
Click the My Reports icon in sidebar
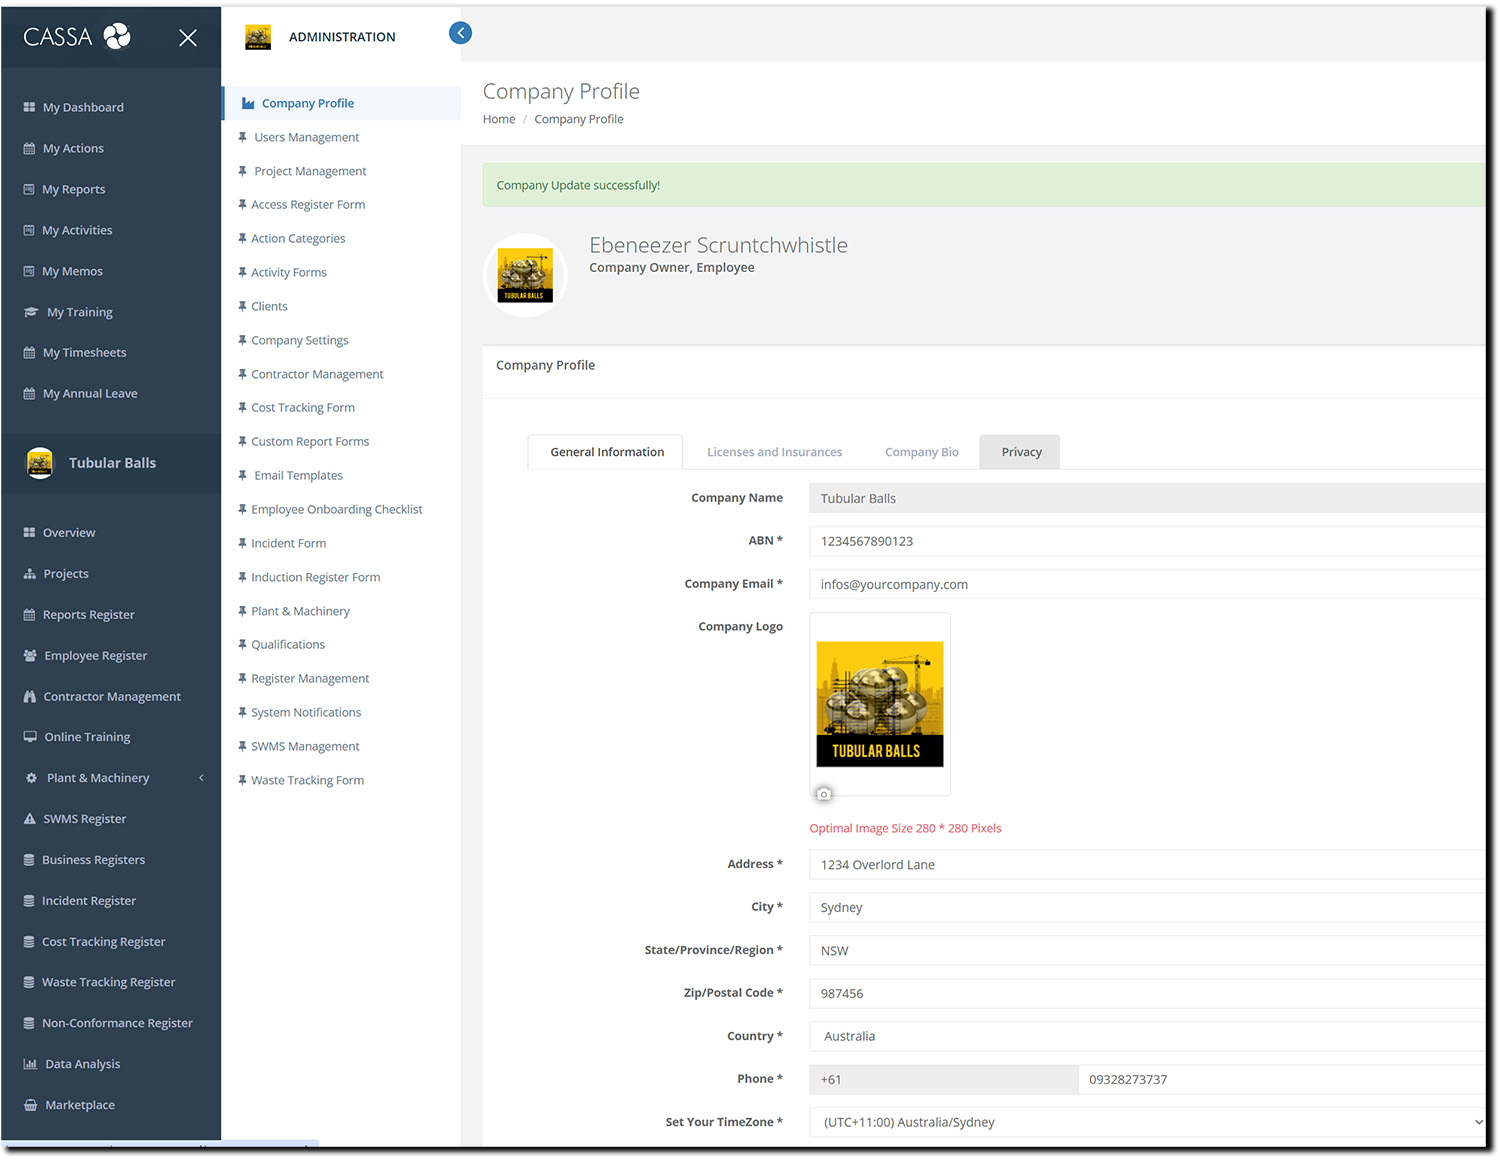[x=29, y=189]
